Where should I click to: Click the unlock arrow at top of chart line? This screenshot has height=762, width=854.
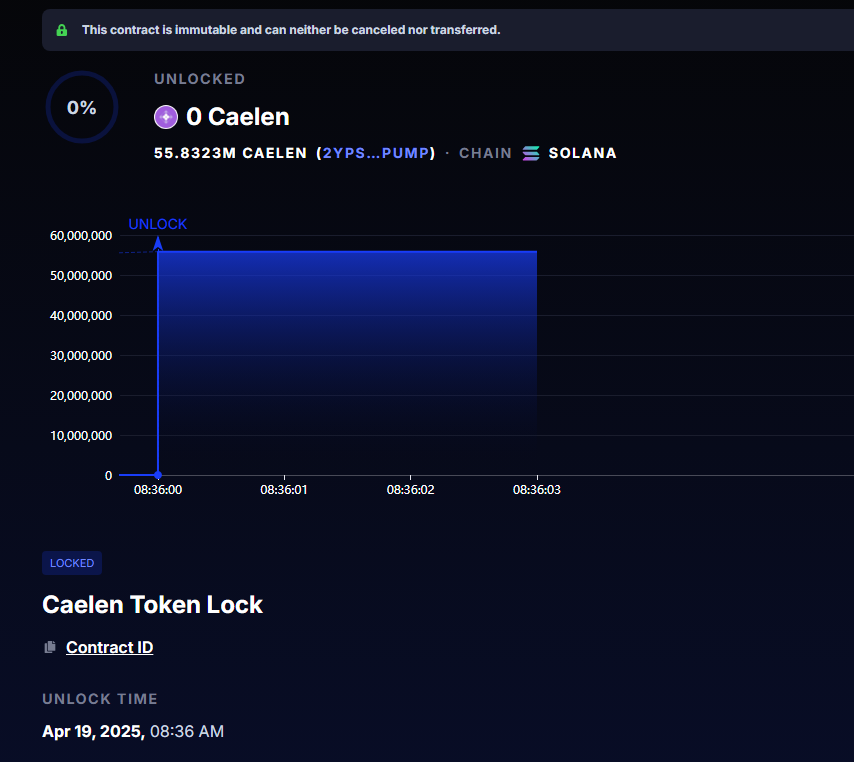[x=158, y=243]
